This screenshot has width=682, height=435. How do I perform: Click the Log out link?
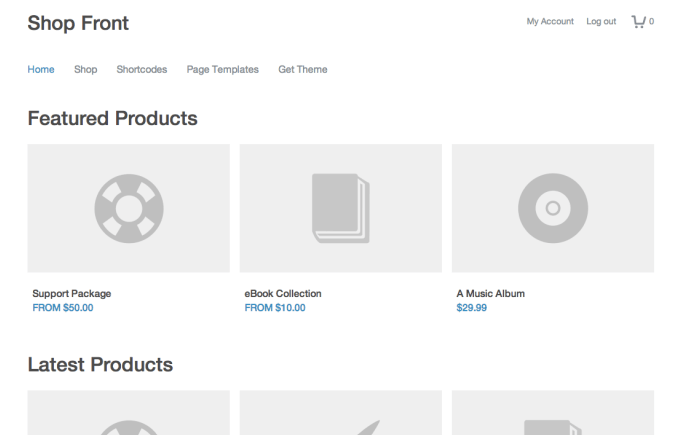click(601, 21)
